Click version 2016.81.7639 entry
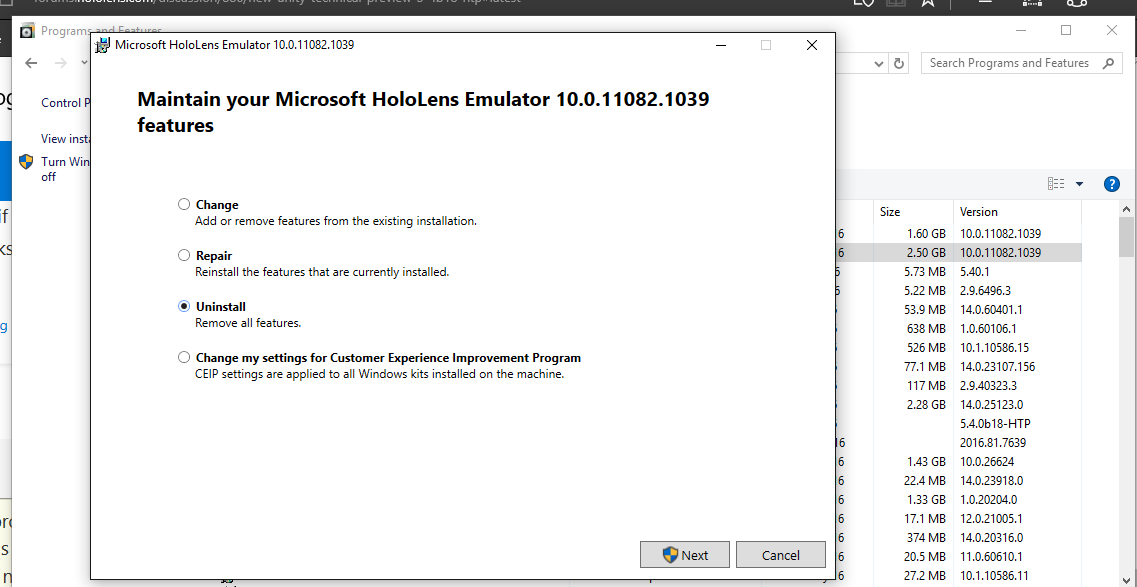 (x=993, y=442)
